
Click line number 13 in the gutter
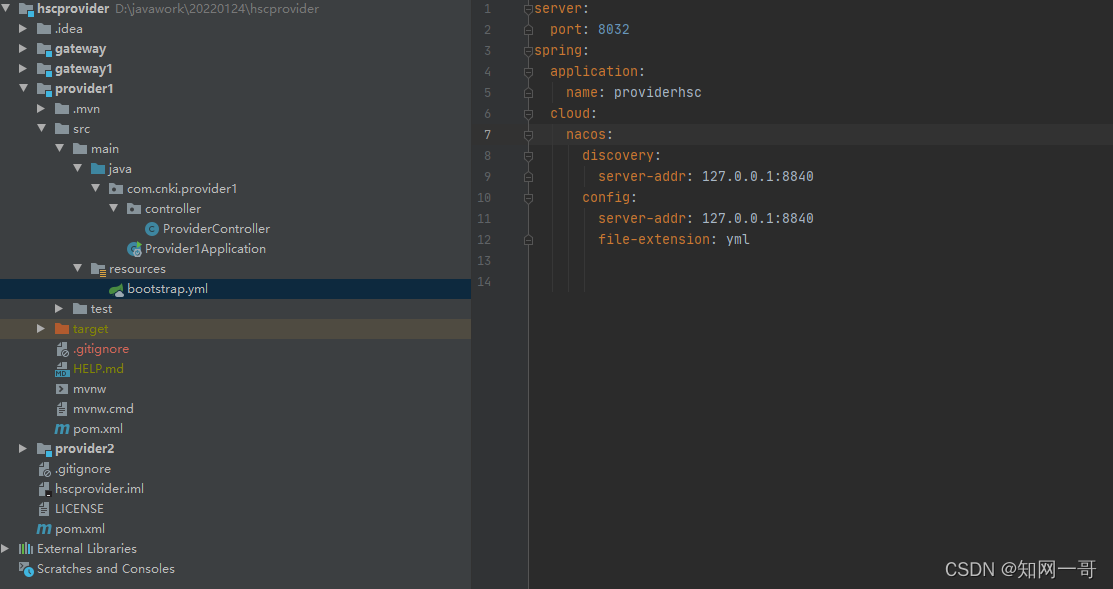484,260
